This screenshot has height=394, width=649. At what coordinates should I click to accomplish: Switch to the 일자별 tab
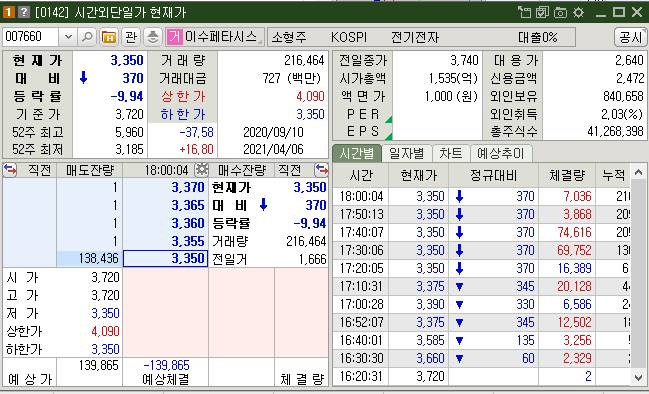(406, 154)
